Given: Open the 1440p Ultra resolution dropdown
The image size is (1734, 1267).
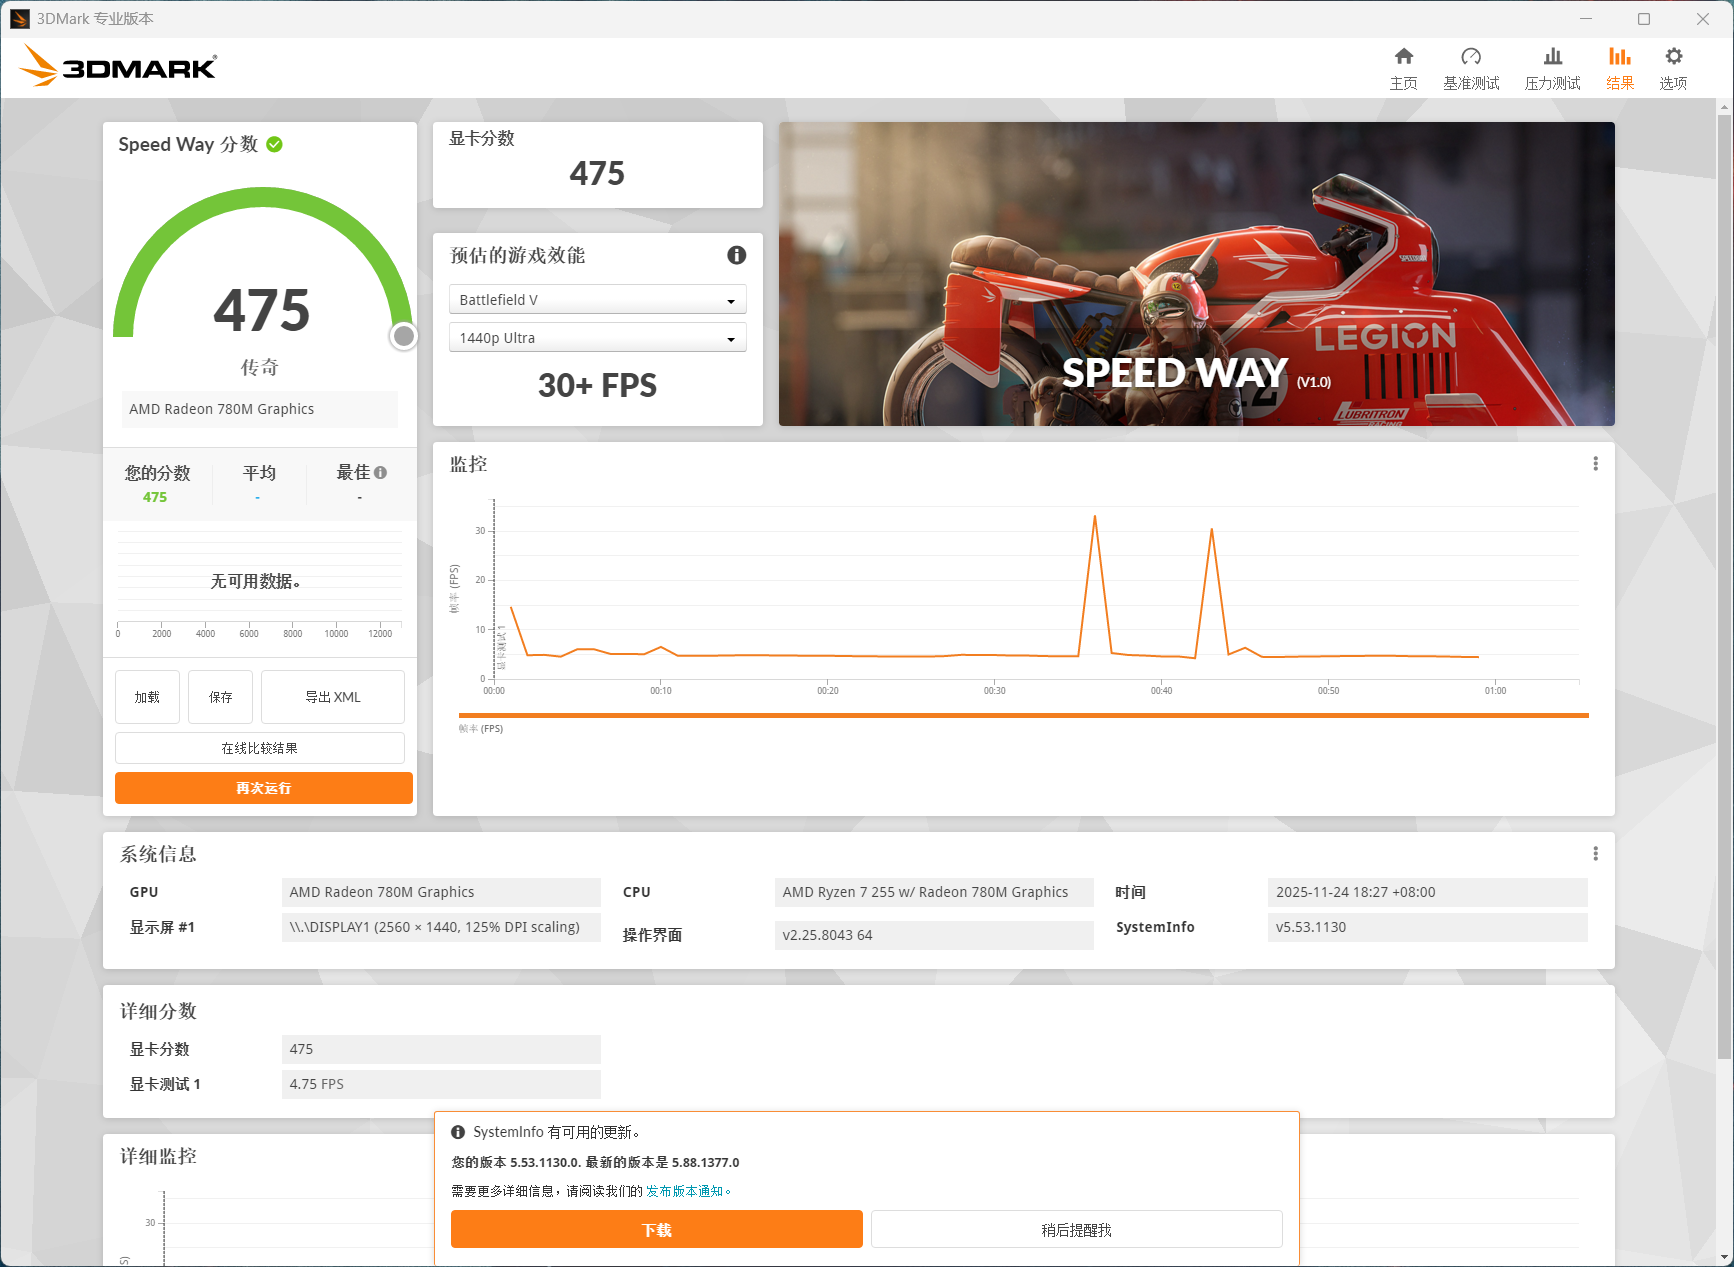Looking at the screenshot, I should pyautogui.click(x=598, y=338).
